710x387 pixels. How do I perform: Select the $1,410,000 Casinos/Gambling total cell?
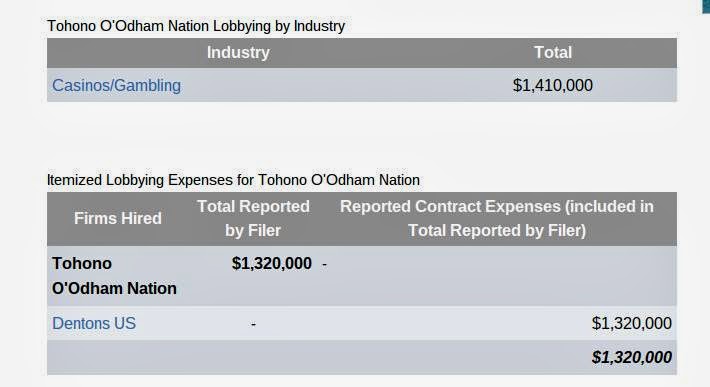[553, 85]
